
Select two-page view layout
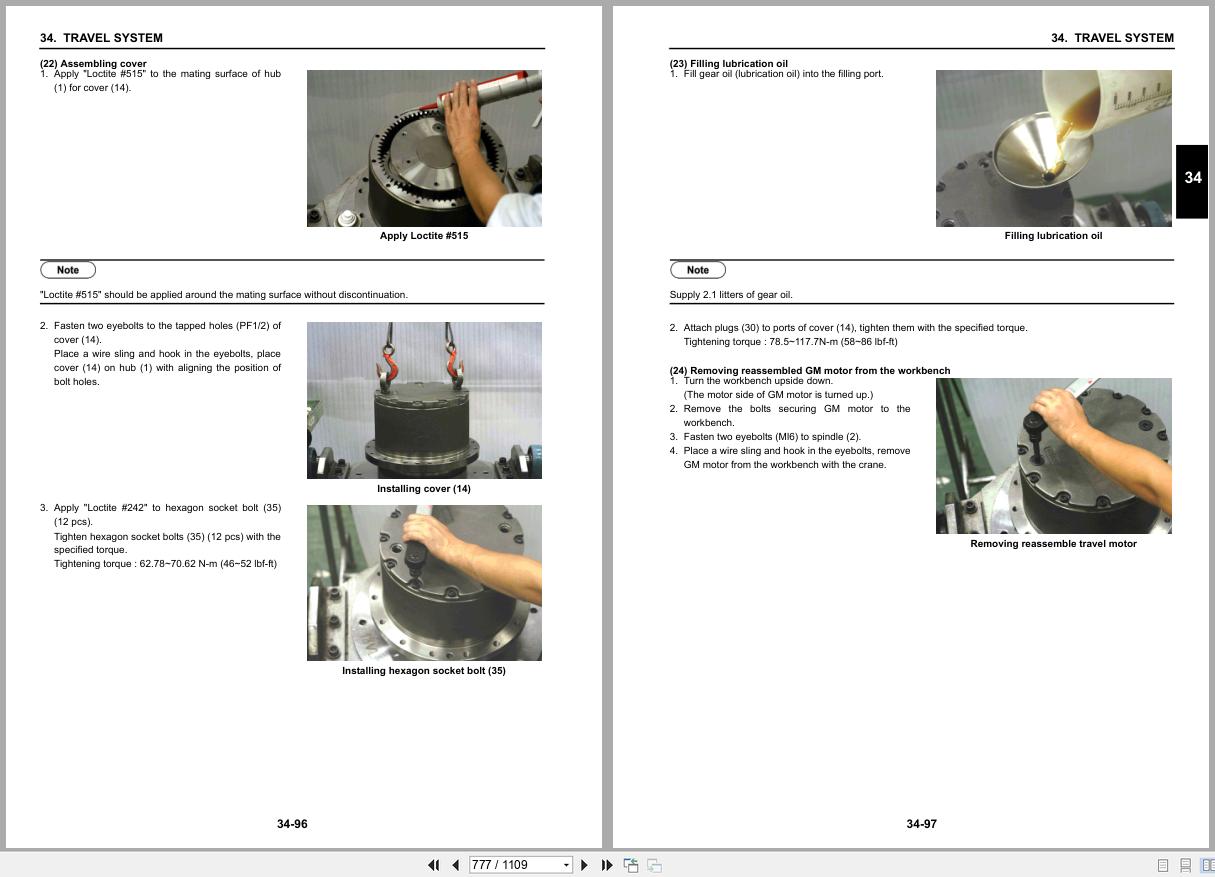[1207, 866]
